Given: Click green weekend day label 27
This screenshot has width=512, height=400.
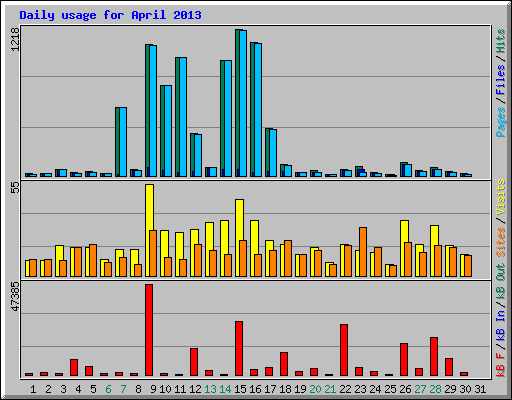Looking at the screenshot, I should tap(420, 389).
